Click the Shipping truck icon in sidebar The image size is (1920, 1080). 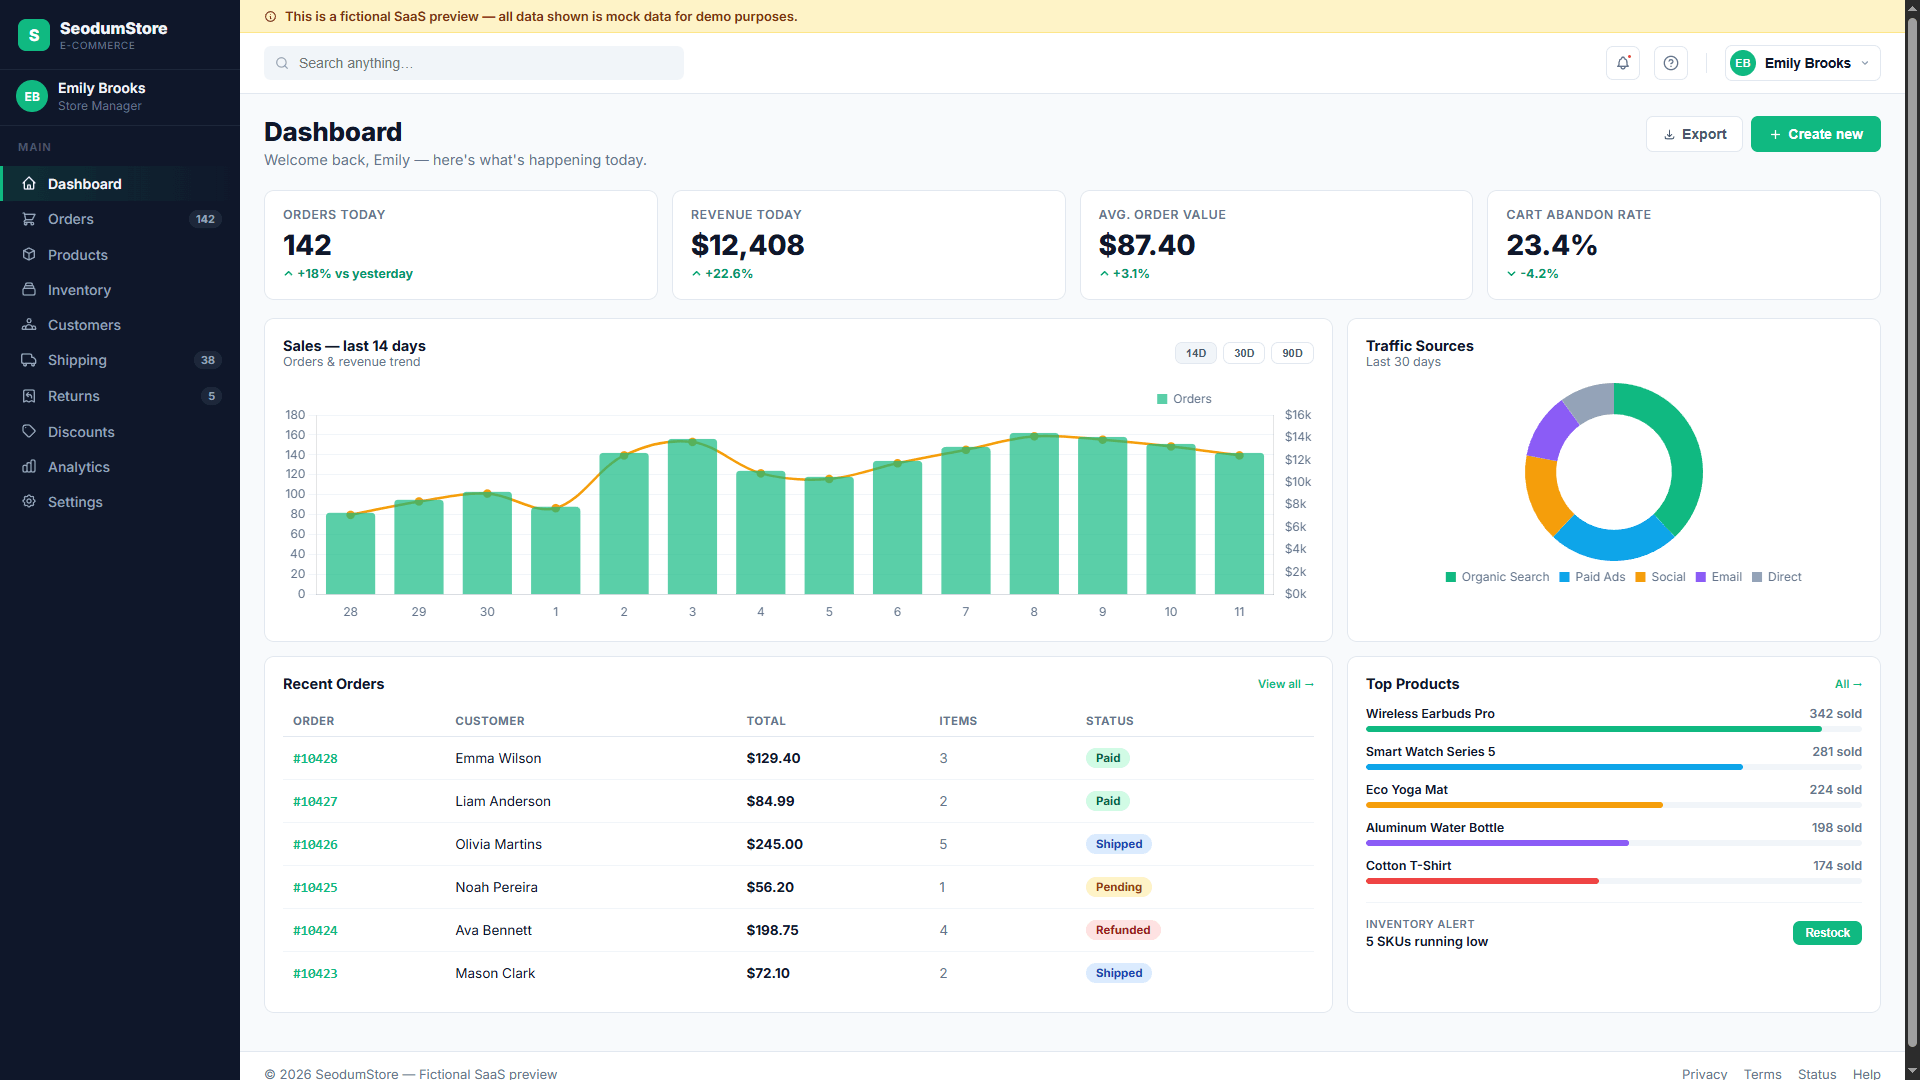(x=29, y=360)
